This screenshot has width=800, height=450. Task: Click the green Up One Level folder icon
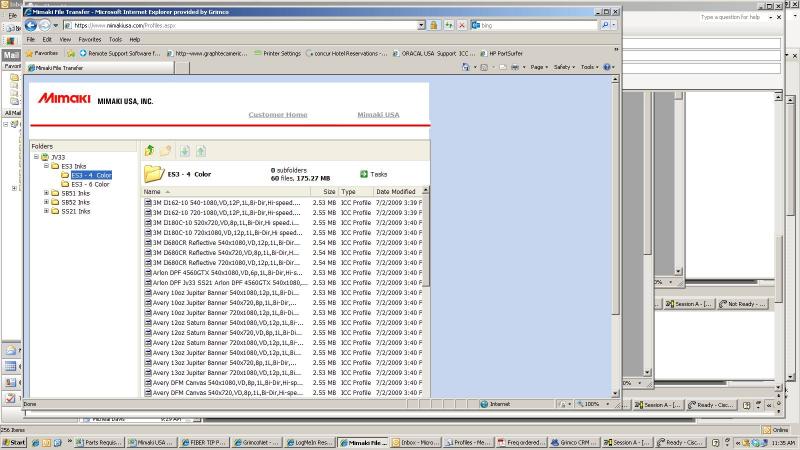click(x=149, y=151)
